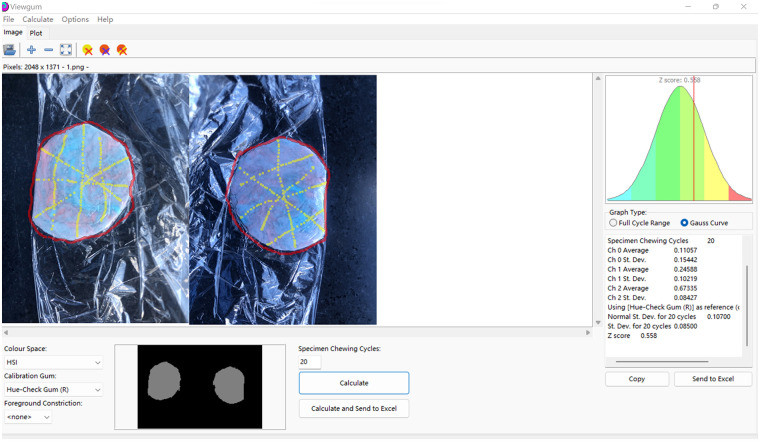The width and height of the screenshot is (760, 441).
Task: Open the Calibration Gum dropdown
Action: coord(53,389)
